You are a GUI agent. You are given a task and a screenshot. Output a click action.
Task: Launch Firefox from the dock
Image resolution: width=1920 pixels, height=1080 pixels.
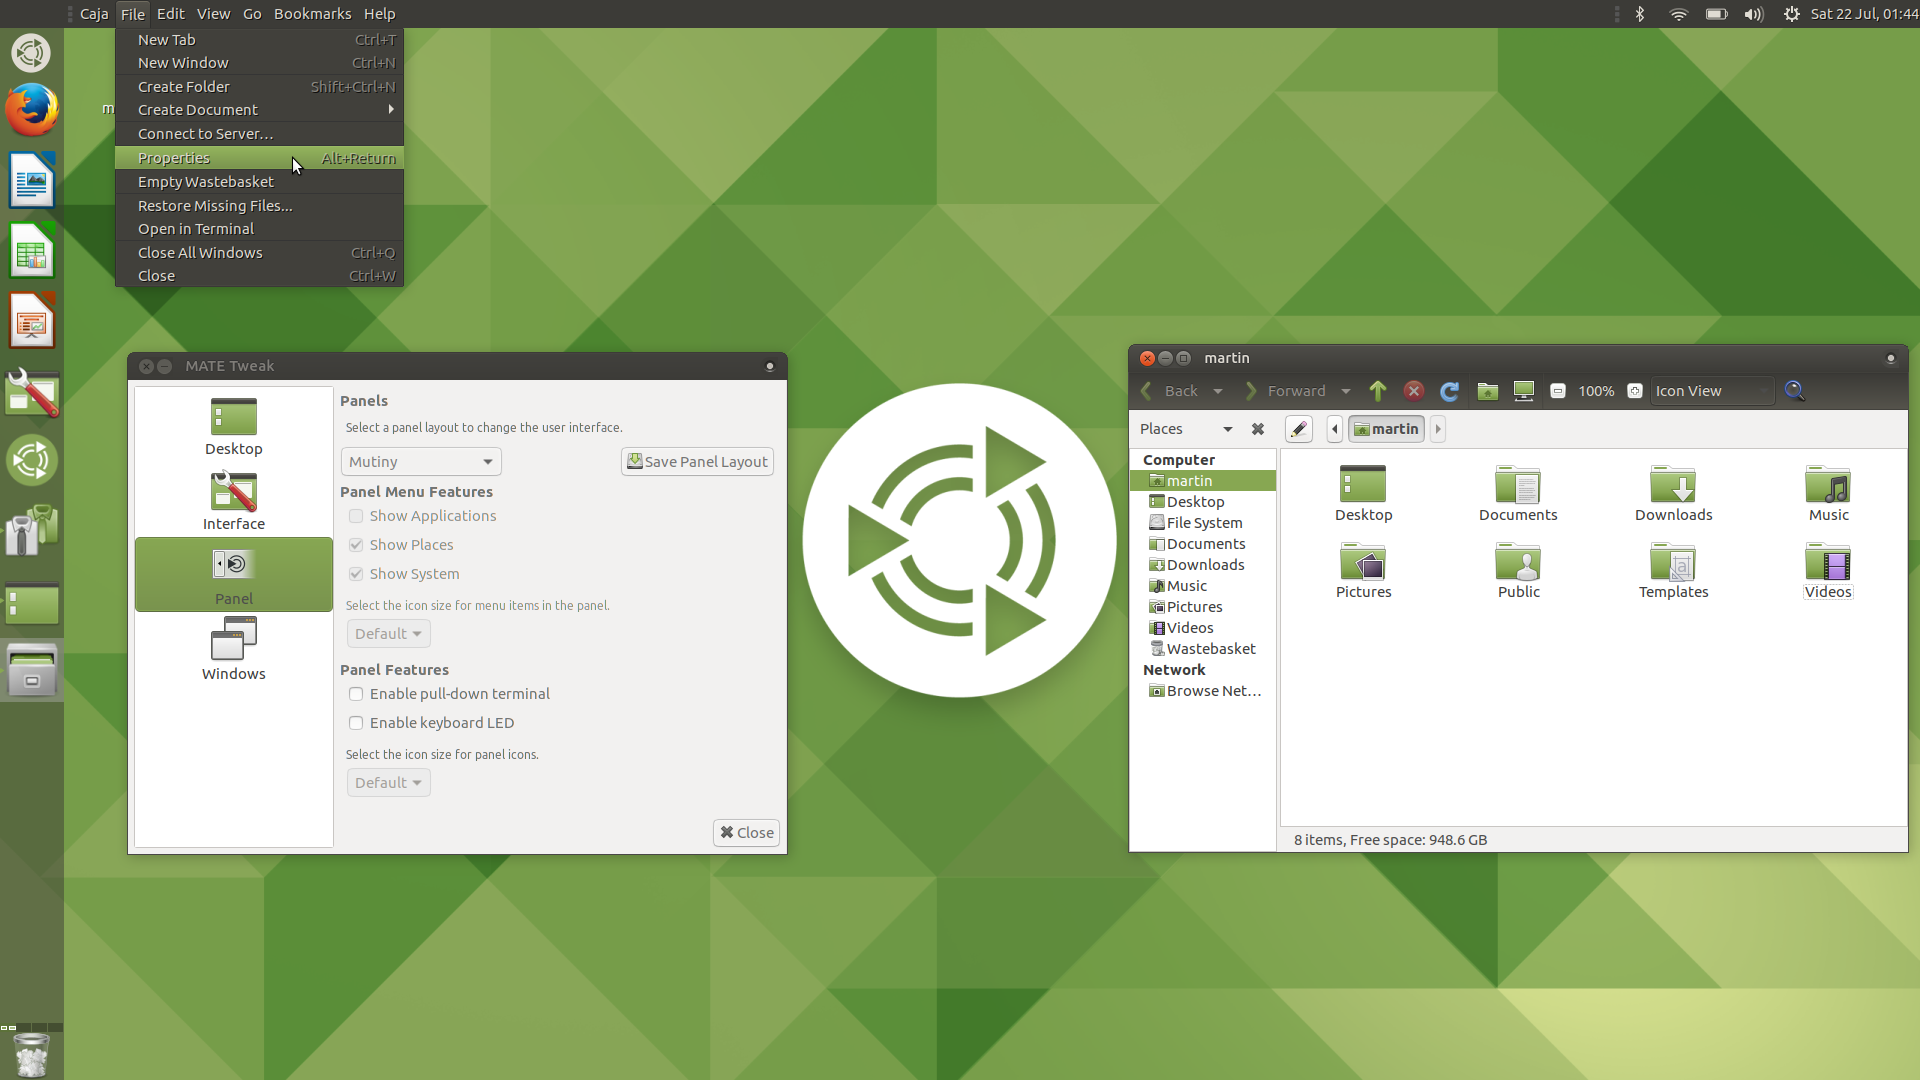click(32, 110)
